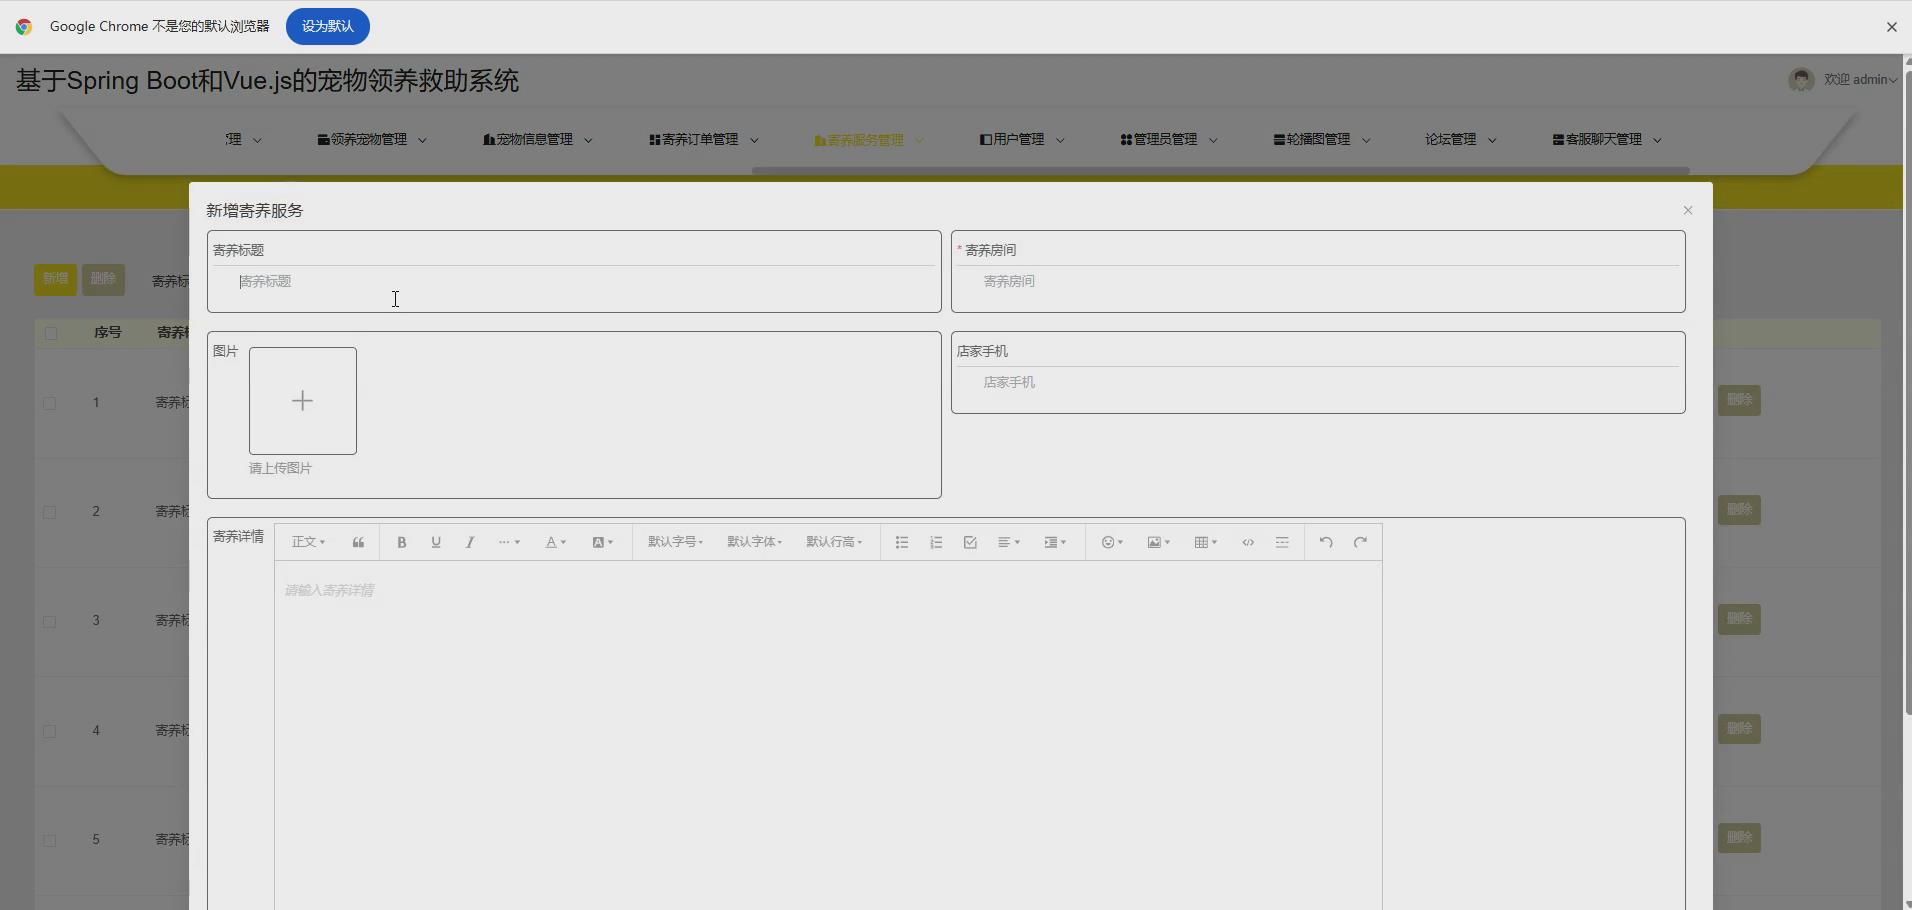Close the 新增寄养服务 dialog
This screenshot has height=910, width=1912.
click(1688, 210)
